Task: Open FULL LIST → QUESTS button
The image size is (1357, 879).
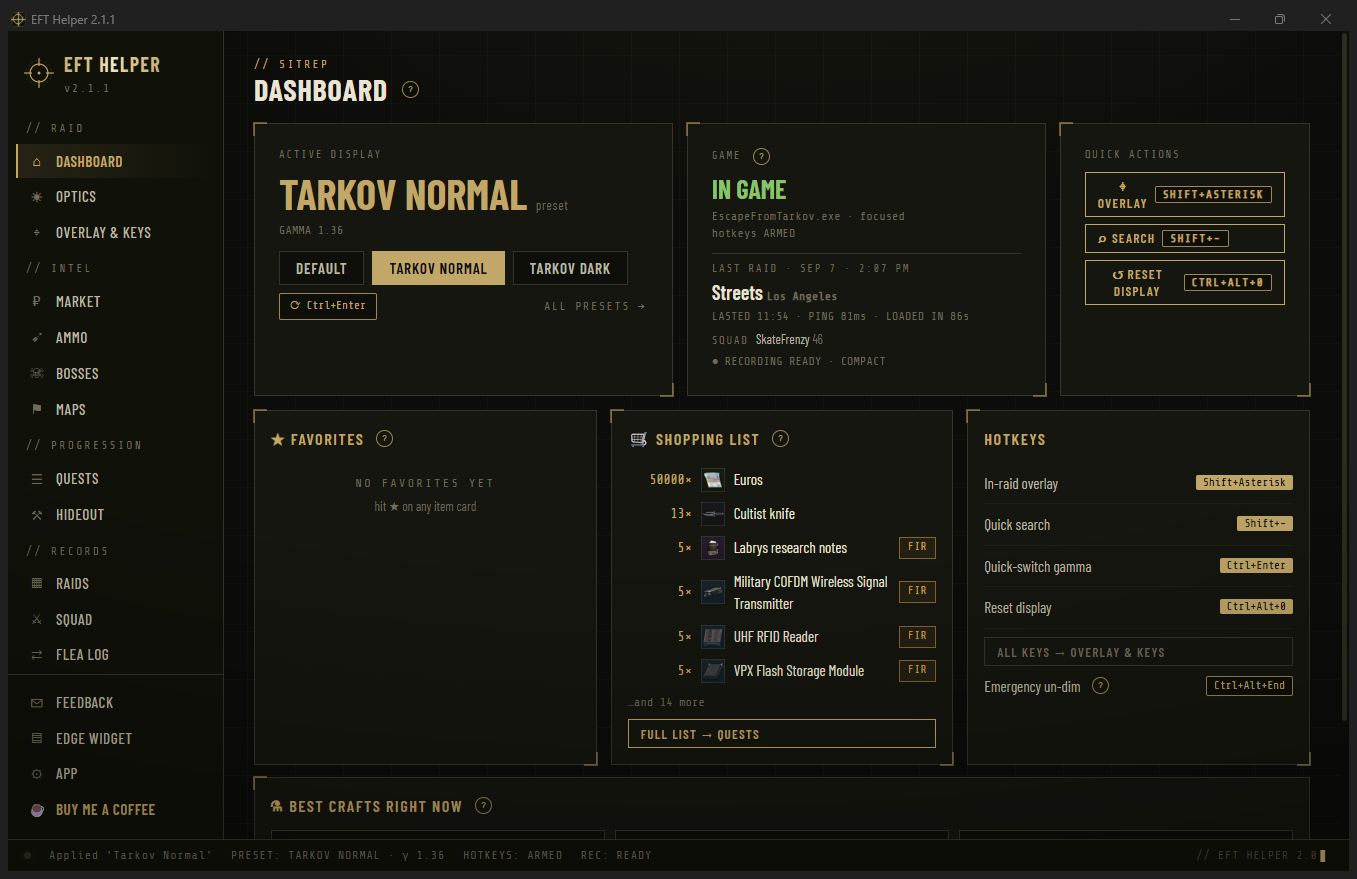Action: tap(782, 734)
